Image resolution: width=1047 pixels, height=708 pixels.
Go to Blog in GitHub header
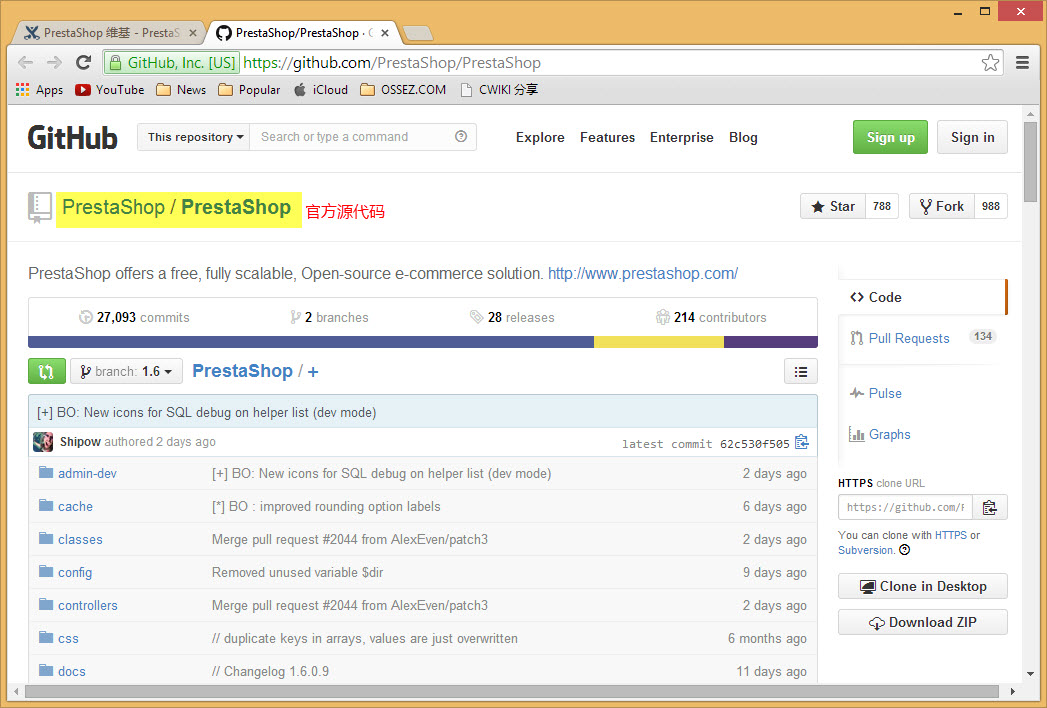[743, 137]
